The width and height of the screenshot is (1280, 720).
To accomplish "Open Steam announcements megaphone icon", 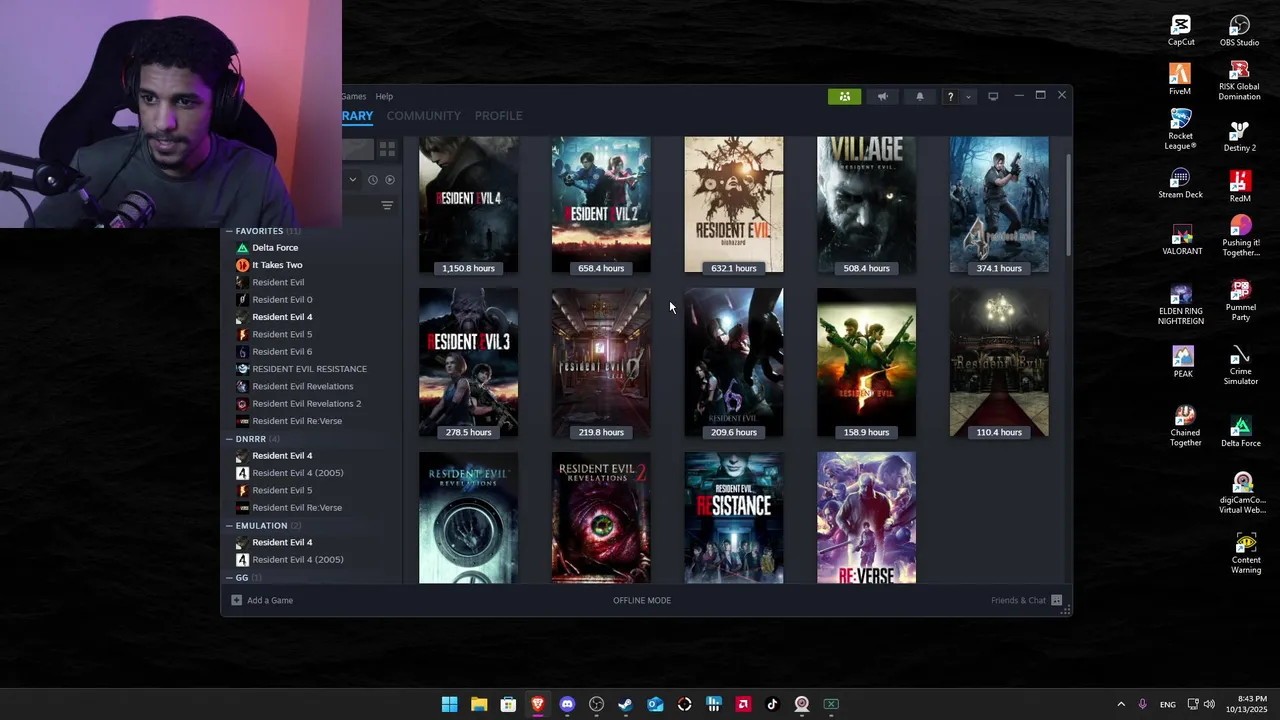I will 882,96.
